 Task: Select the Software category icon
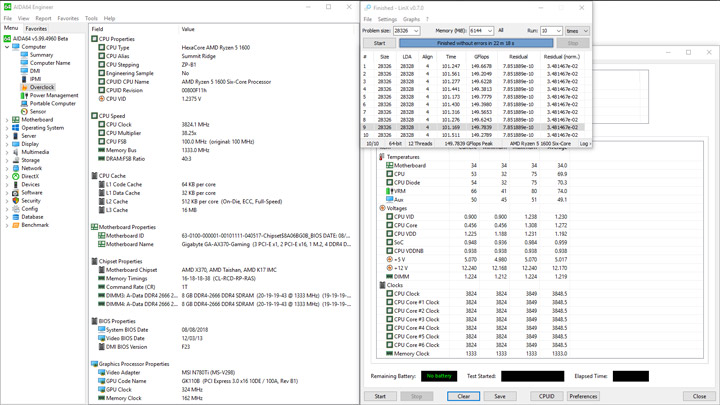pyautogui.click(x=16, y=192)
